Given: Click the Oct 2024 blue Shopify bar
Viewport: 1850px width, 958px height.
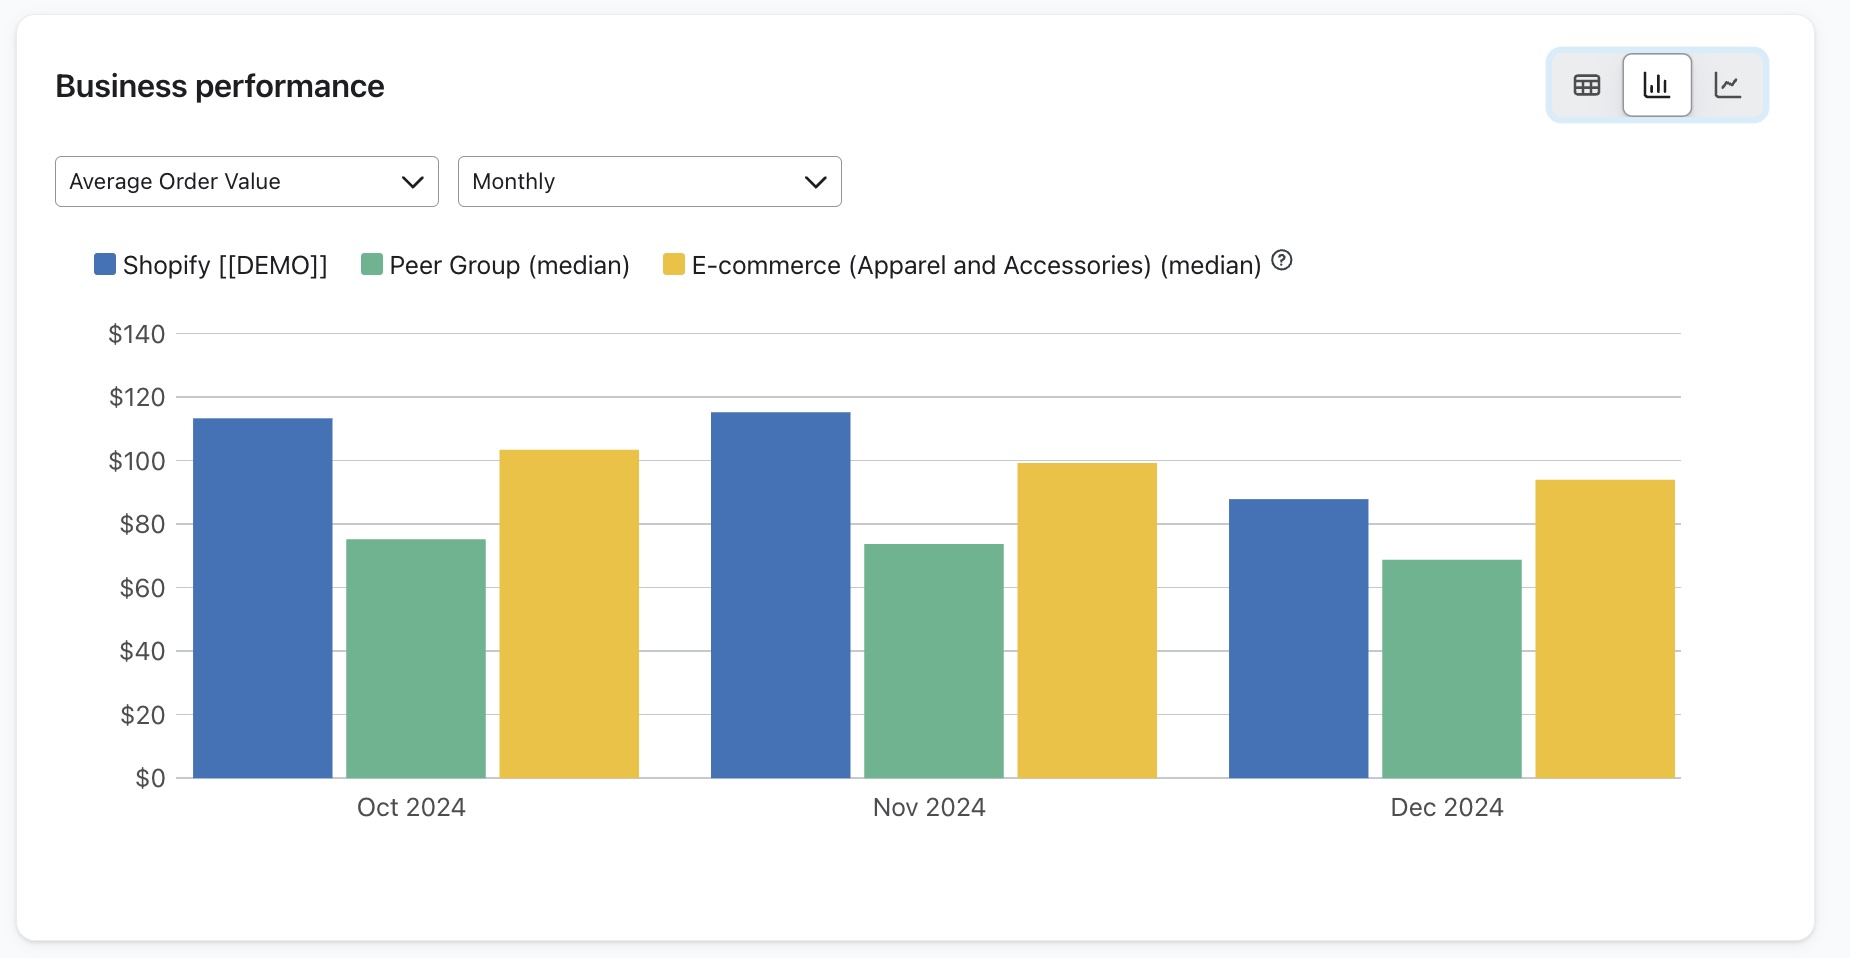Looking at the screenshot, I should (x=263, y=598).
